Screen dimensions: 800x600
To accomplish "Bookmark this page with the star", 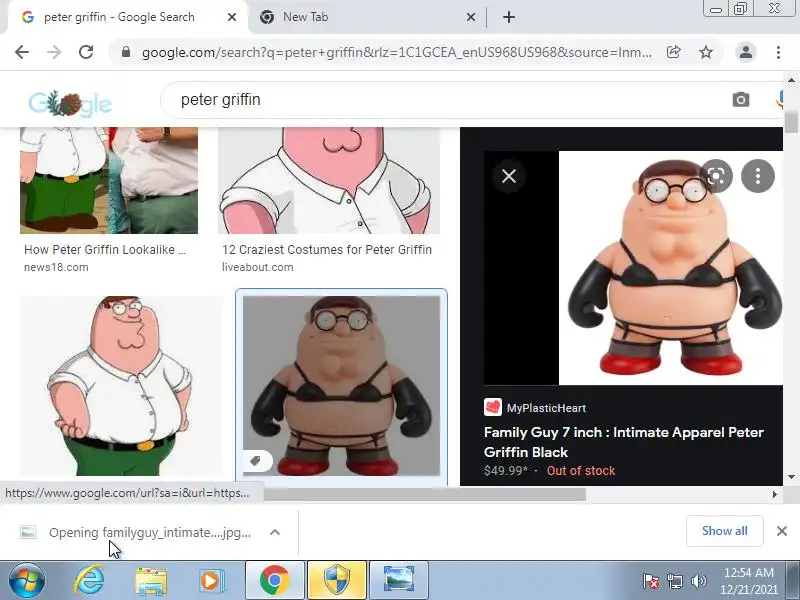I will 706,52.
